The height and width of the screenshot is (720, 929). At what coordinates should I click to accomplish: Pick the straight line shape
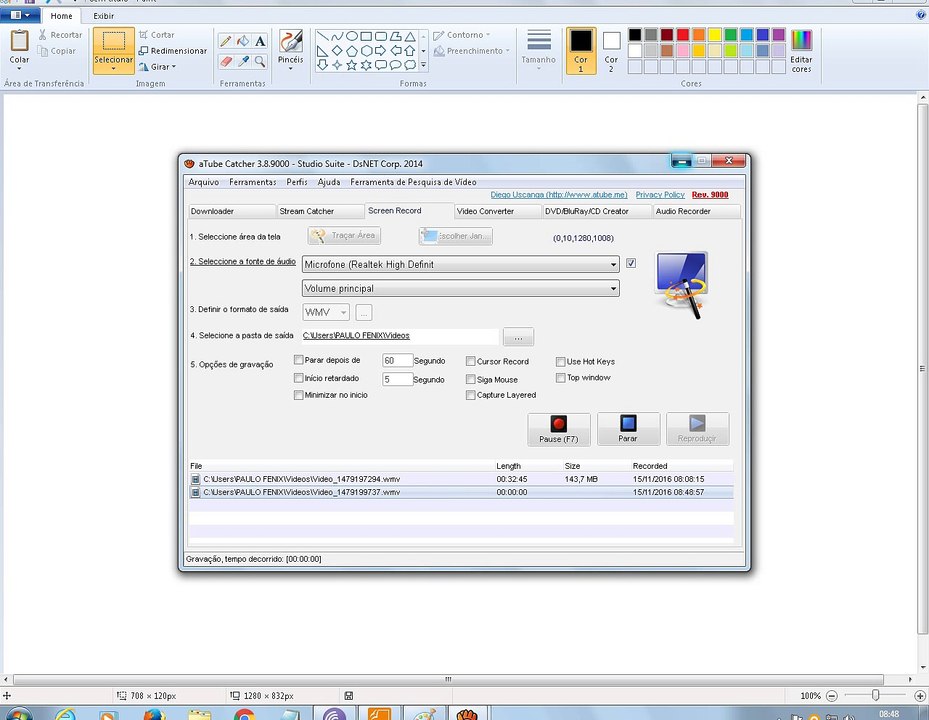tap(322, 36)
